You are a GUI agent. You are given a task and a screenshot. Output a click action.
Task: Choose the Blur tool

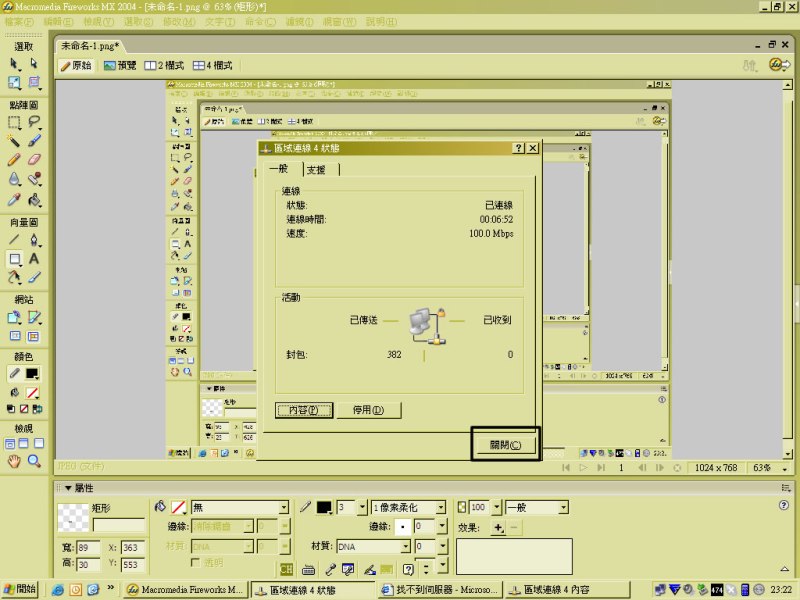click(14, 179)
